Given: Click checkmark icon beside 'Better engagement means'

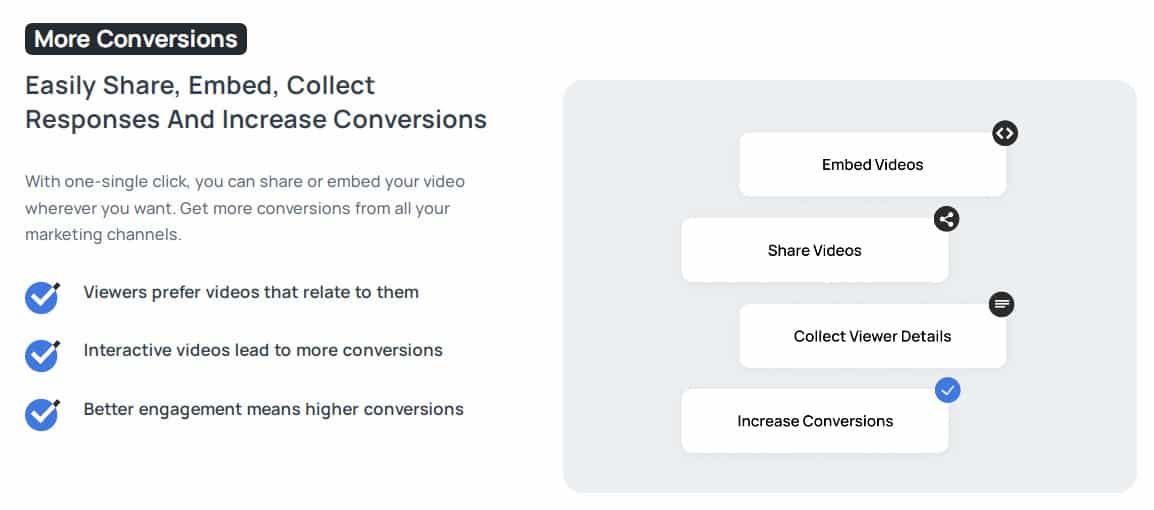Looking at the screenshot, I should coord(43,414).
